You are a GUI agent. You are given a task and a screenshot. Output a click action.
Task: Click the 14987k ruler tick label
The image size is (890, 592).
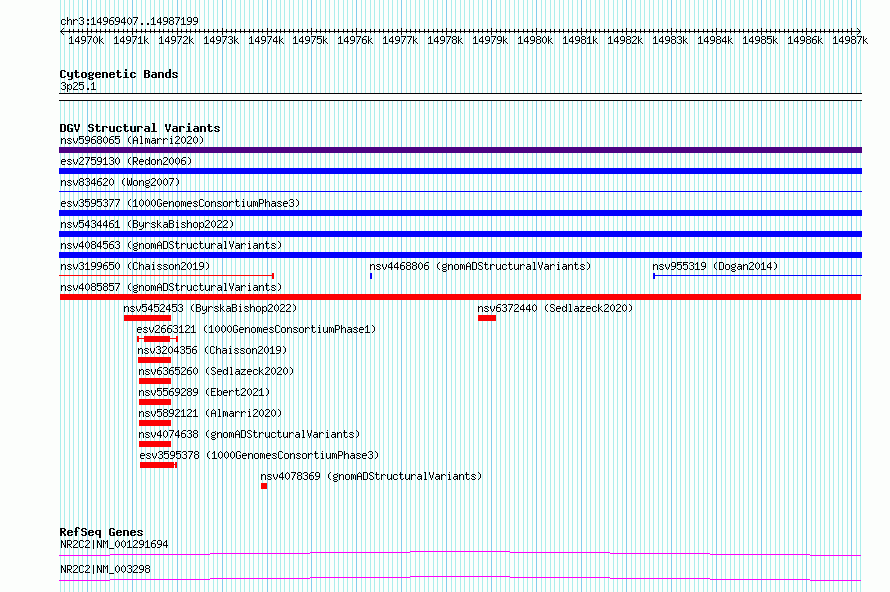[x=850, y=40]
